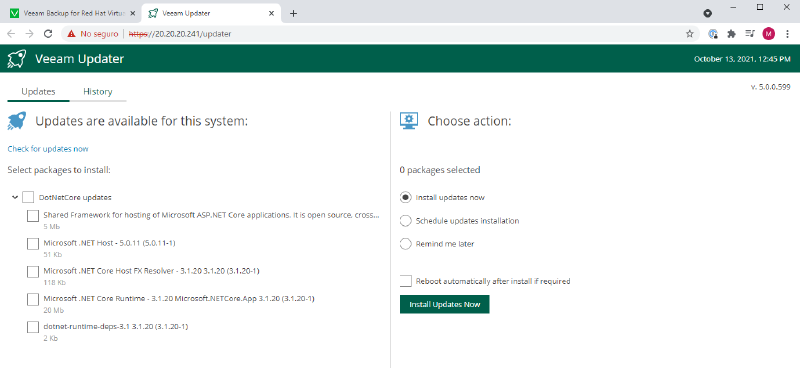Go back using the browser back arrow
The image size is (800, 368).
click(11, 34)
